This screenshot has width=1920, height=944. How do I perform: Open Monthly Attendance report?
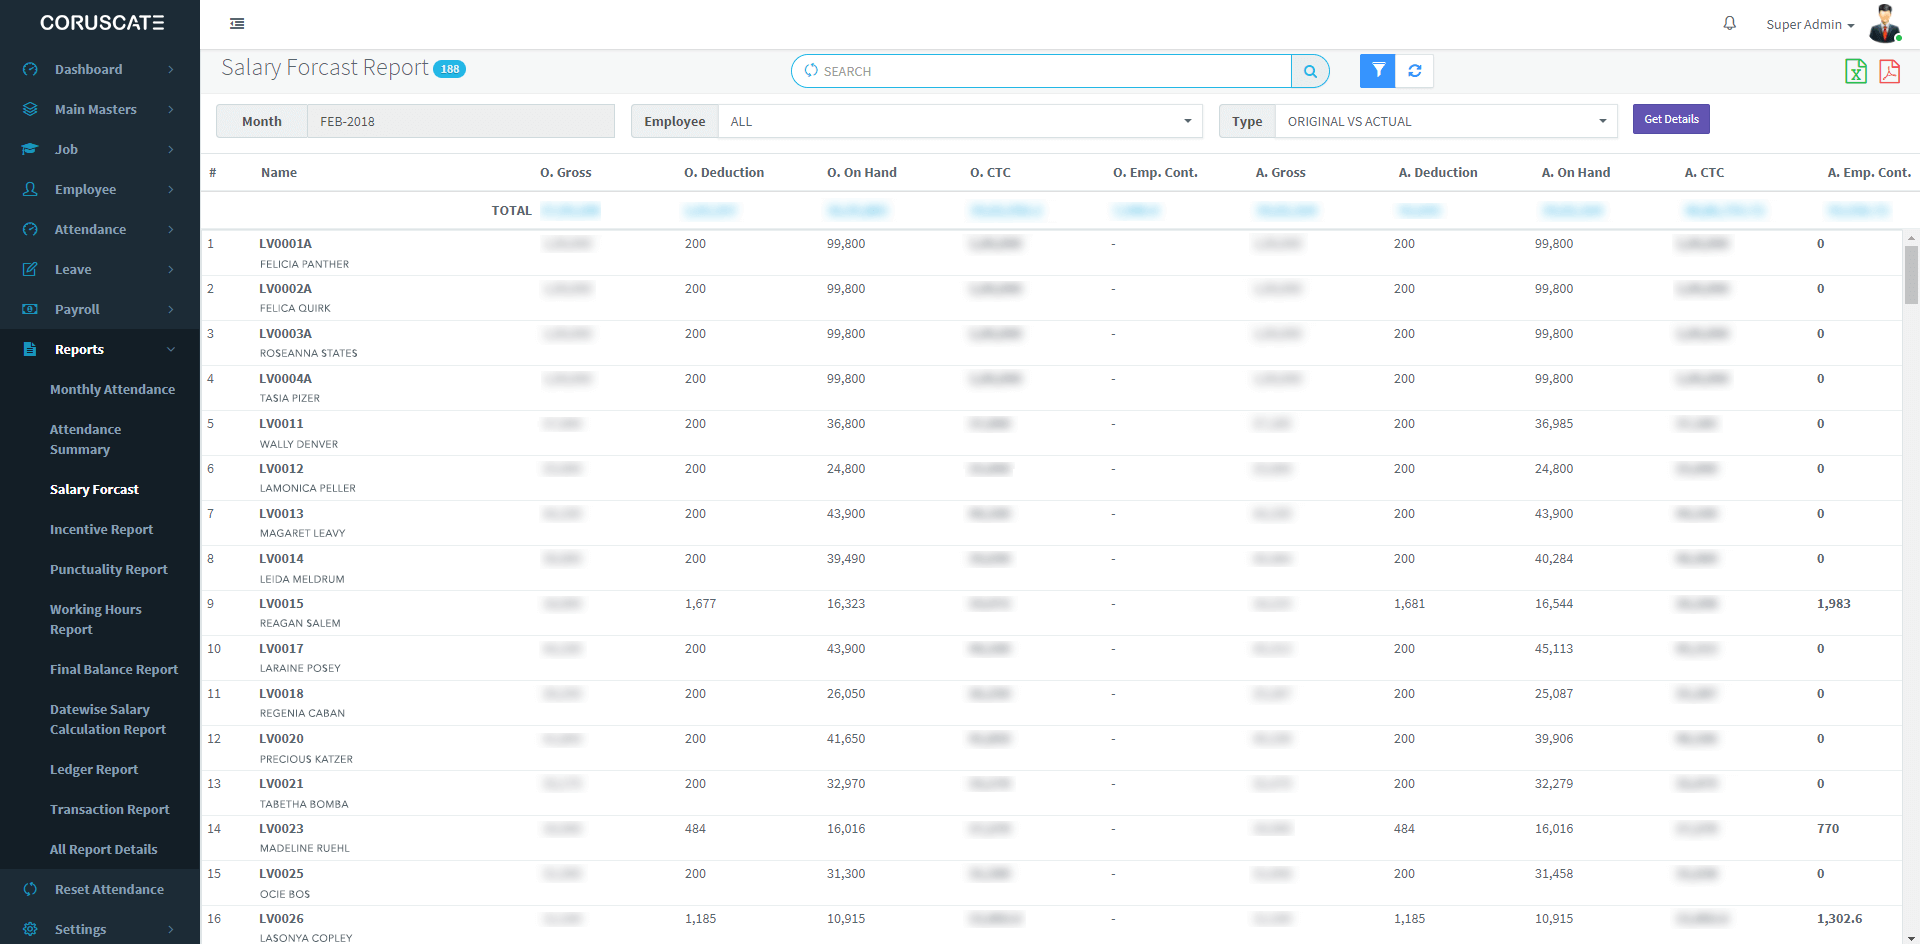112,389
